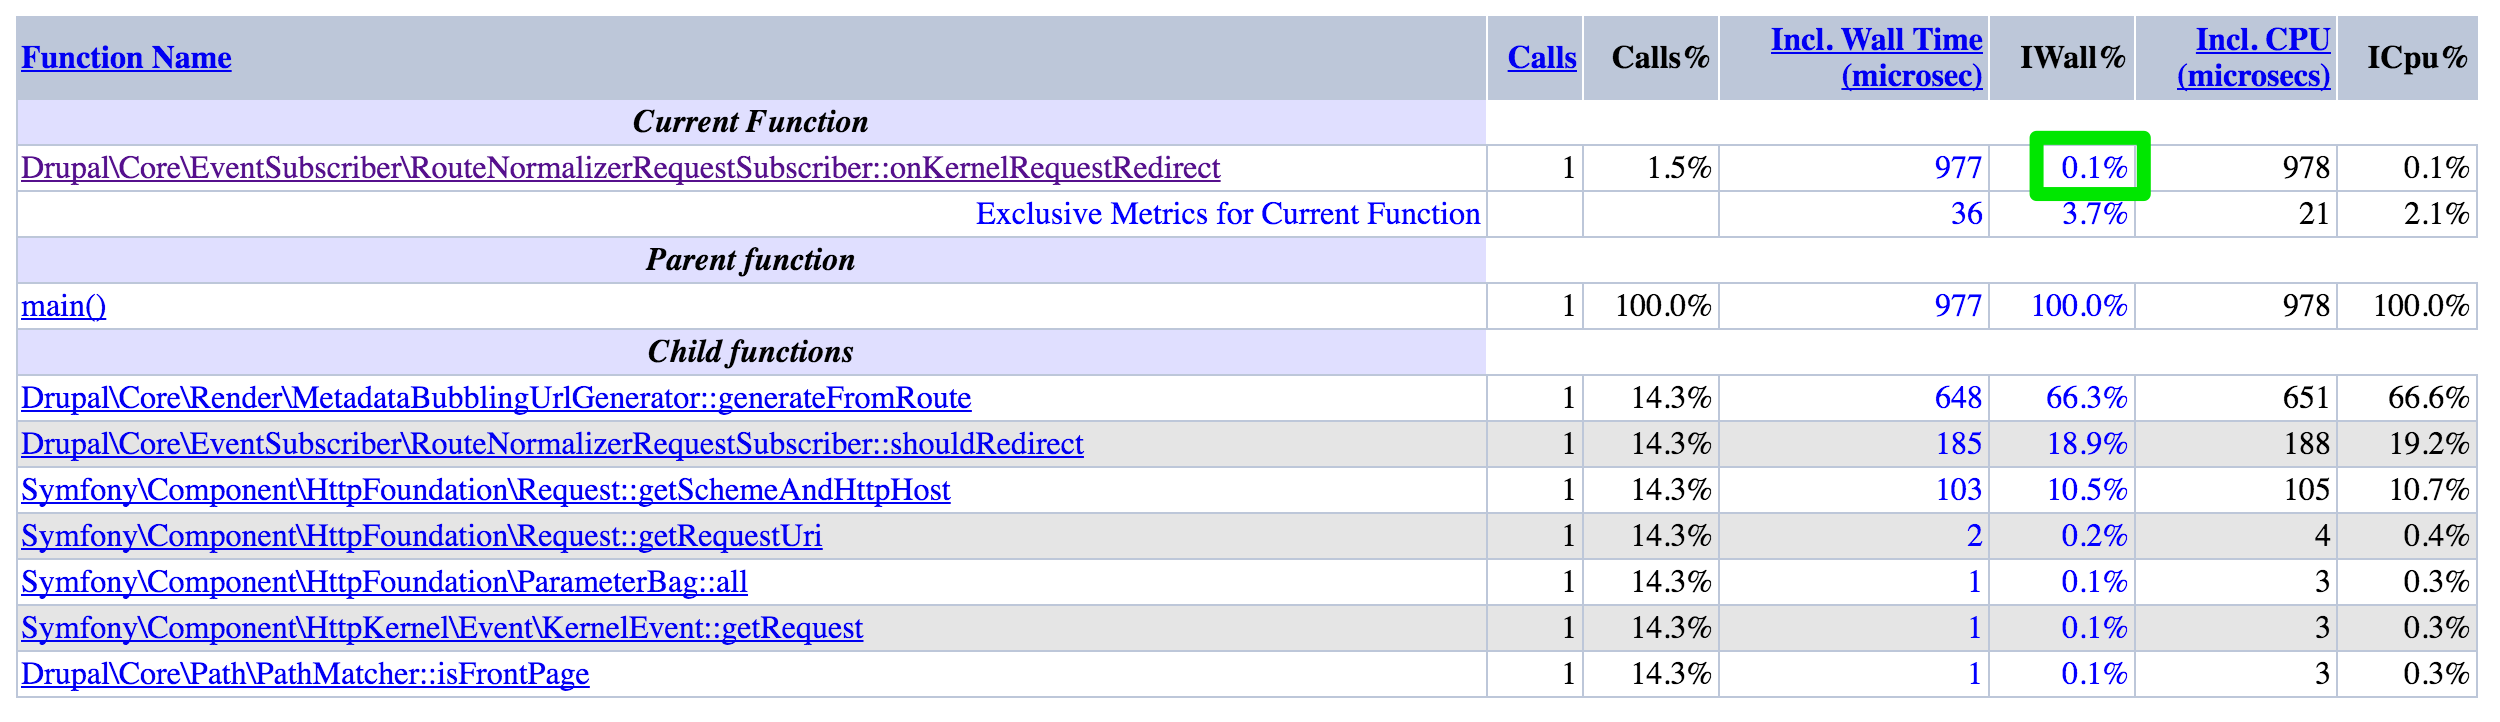Image resolution: width=2500 pixels, height=722 pixels.
Task: Click 'Exclusive Metrics for Current Function' label
Action: [x=1228, y=214]
